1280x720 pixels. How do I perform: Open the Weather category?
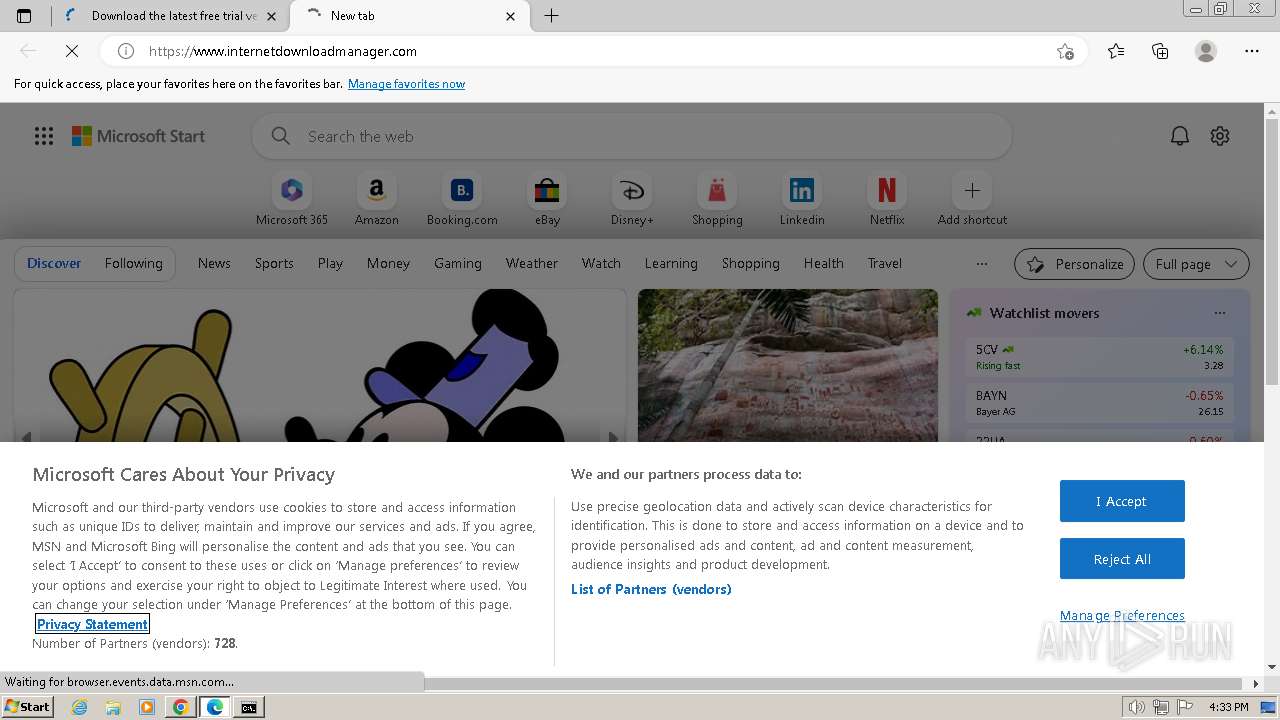(532, 263)
